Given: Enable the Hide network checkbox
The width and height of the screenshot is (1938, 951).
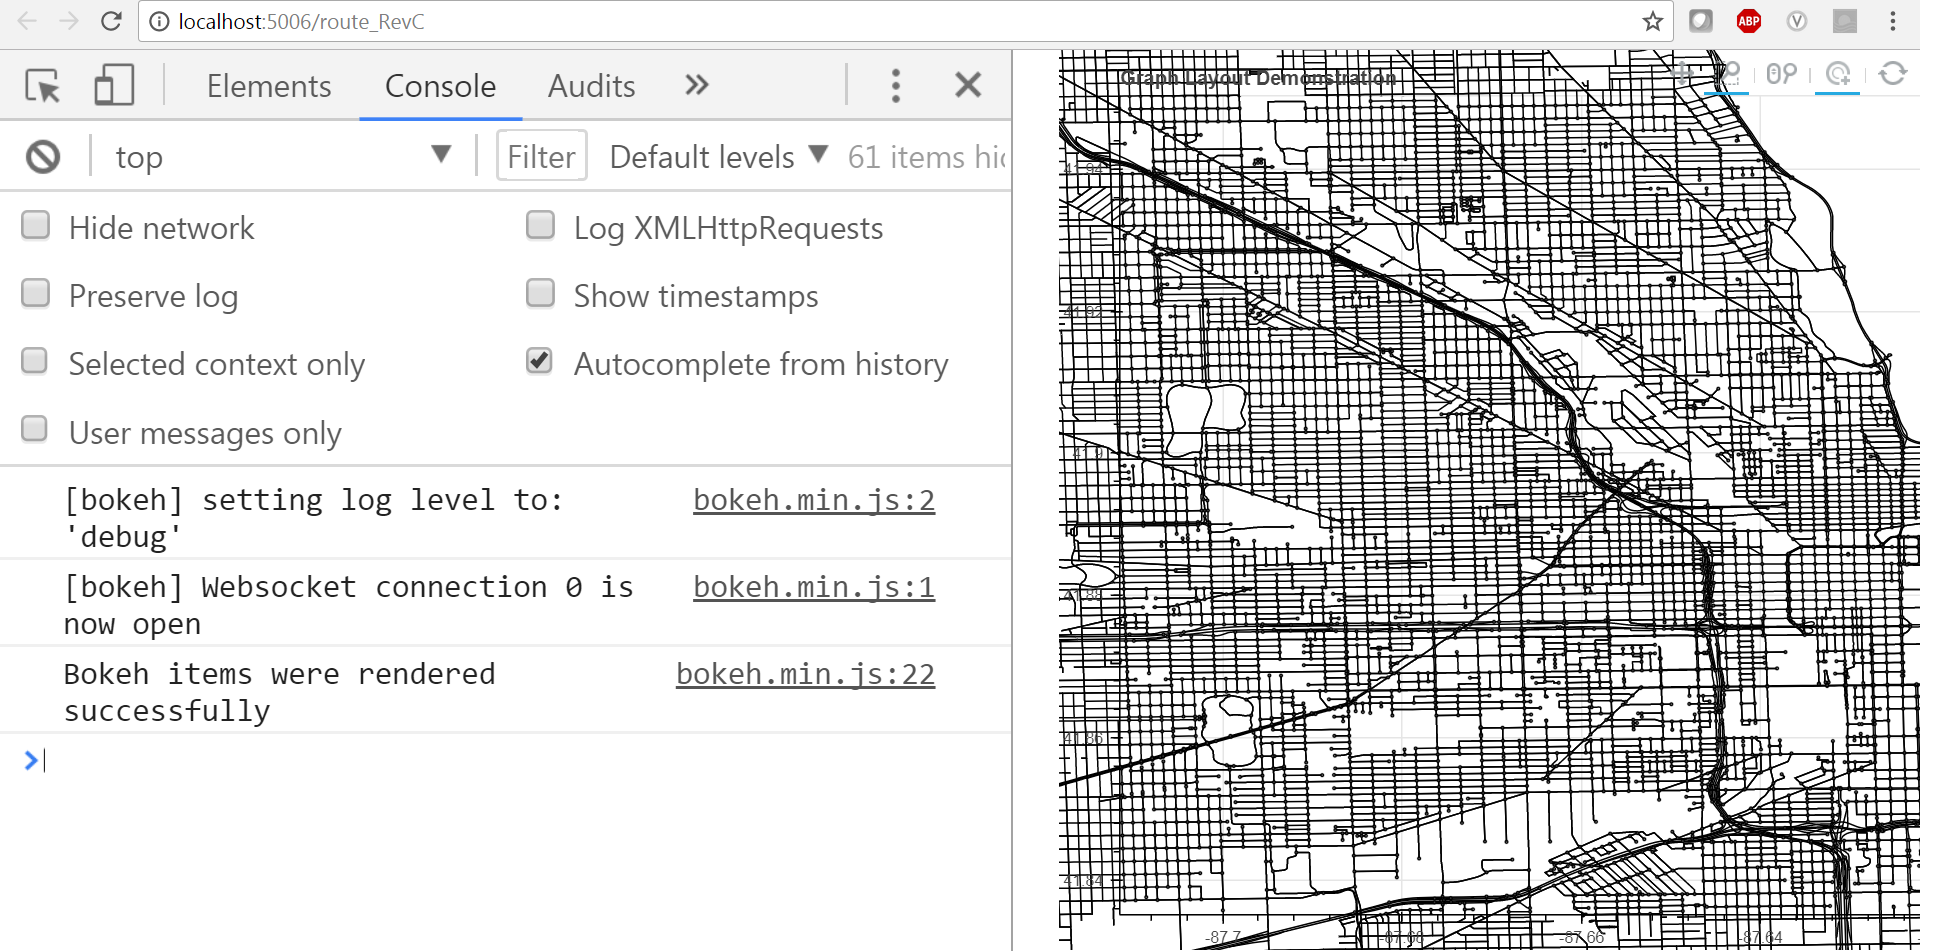Looking at the screenshot, I should [x=35, y=225].
